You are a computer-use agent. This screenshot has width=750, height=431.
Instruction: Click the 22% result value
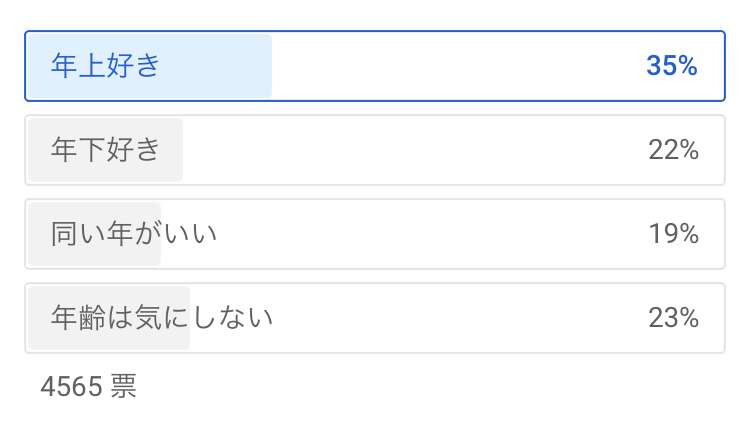673,150
